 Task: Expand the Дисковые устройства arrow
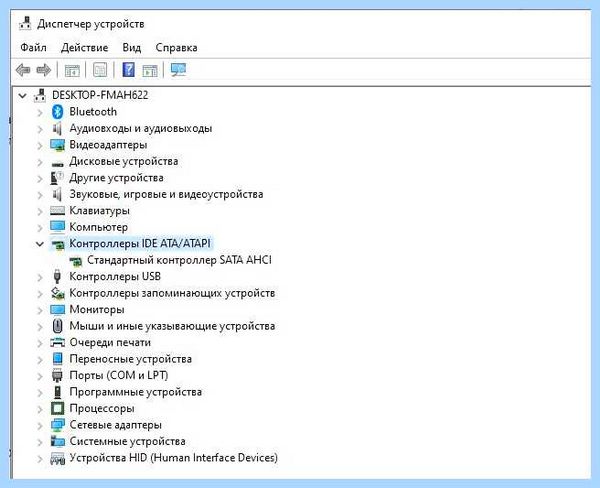tap(39, 162)
